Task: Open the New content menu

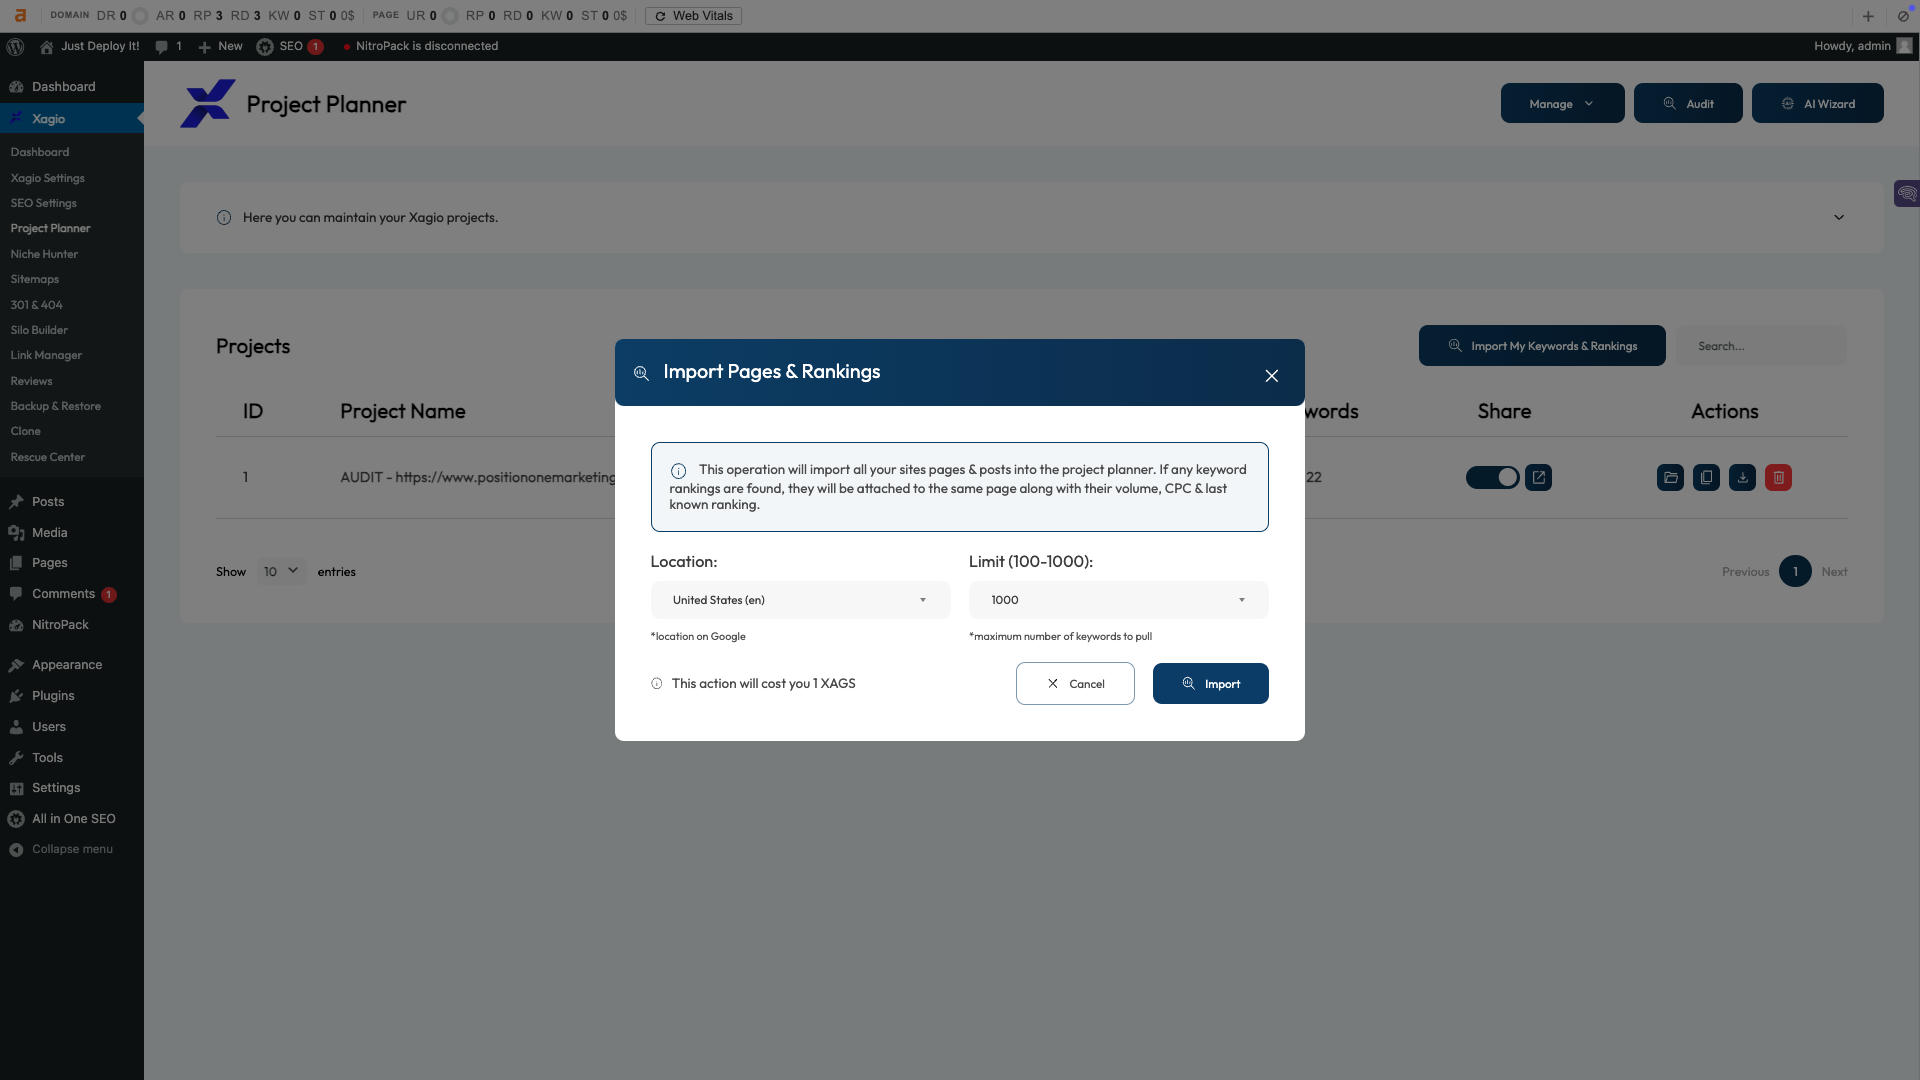Action: click(220, 46)
